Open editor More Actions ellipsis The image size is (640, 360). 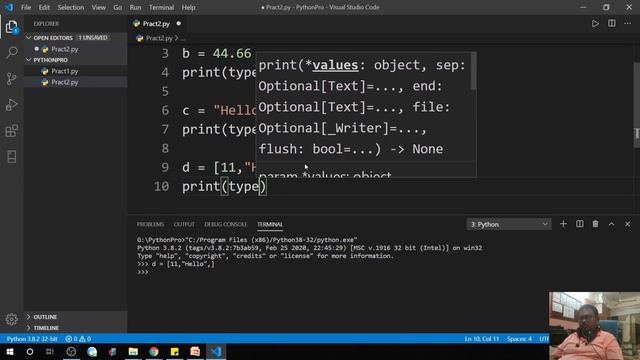[x=627, y=23]
